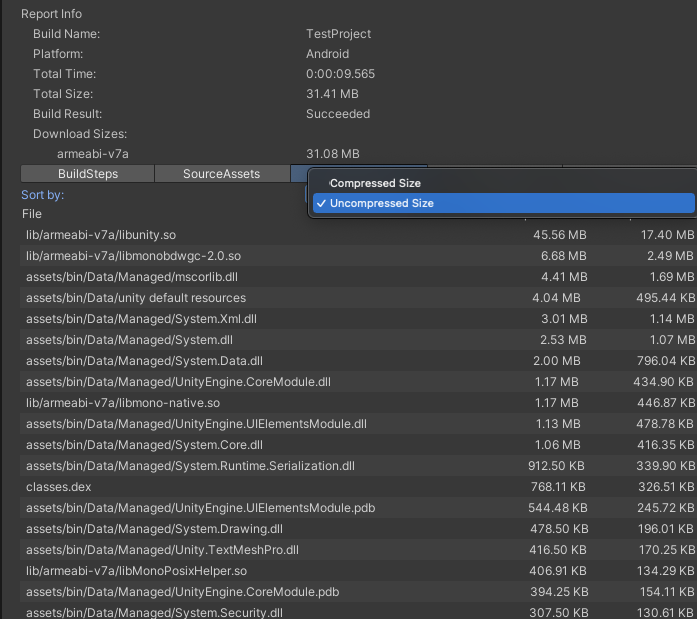Select the System.Security.dll row
This screenshot has height=619, width=697.
point(358,612)
